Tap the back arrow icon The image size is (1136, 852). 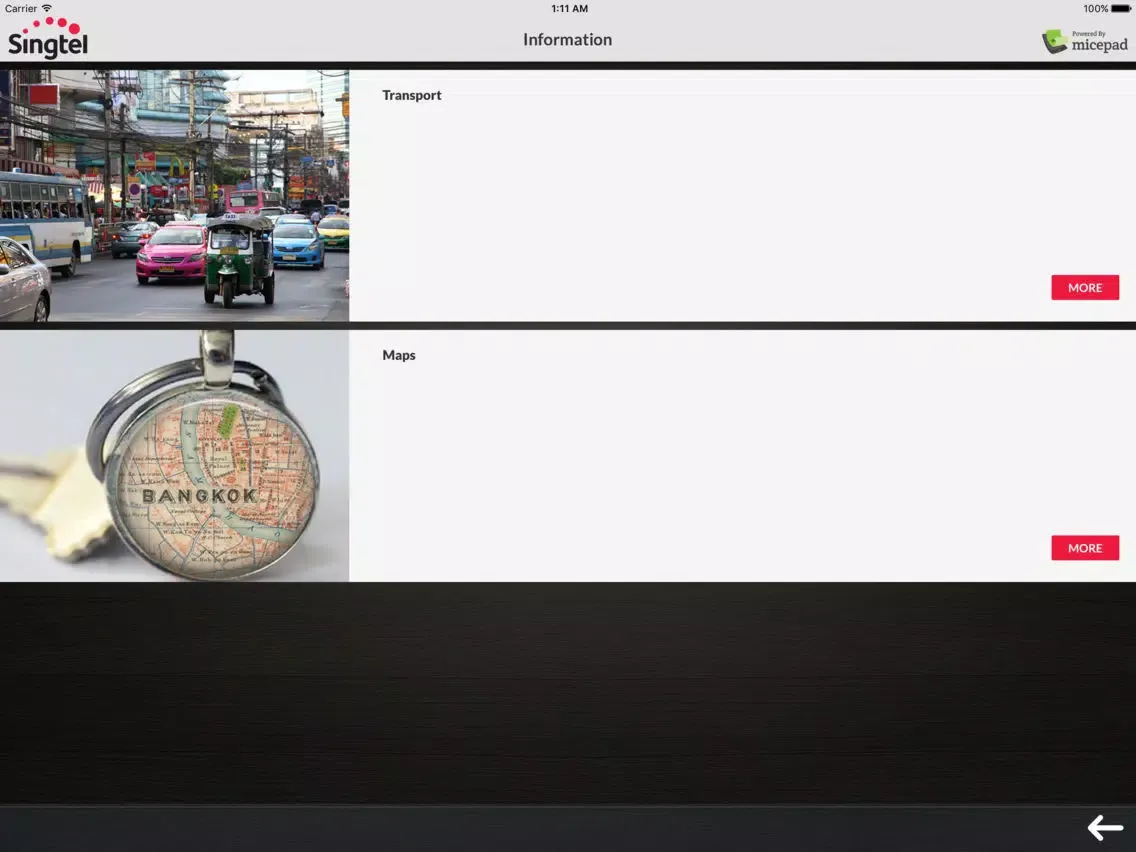click(1105, 827)
